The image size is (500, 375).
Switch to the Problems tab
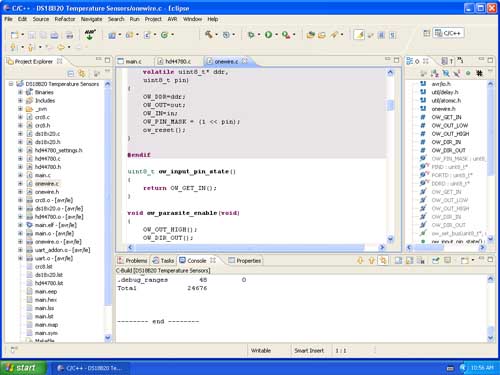point(133,261)
